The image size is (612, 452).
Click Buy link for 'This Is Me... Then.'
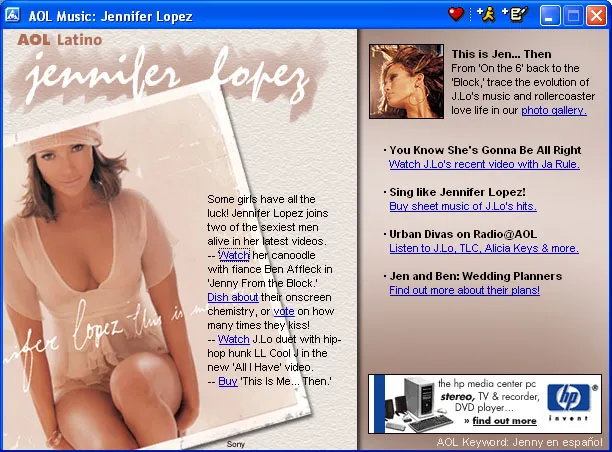click(228, 381)
